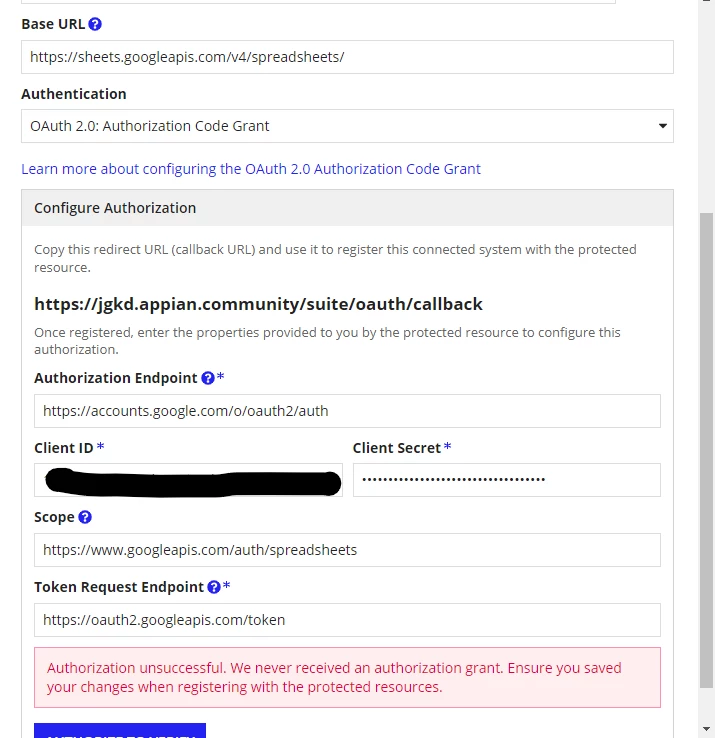Viewport: 715px width, 738px height.
Task: Select the redacted Client ID field
Action: coord(188,480)
